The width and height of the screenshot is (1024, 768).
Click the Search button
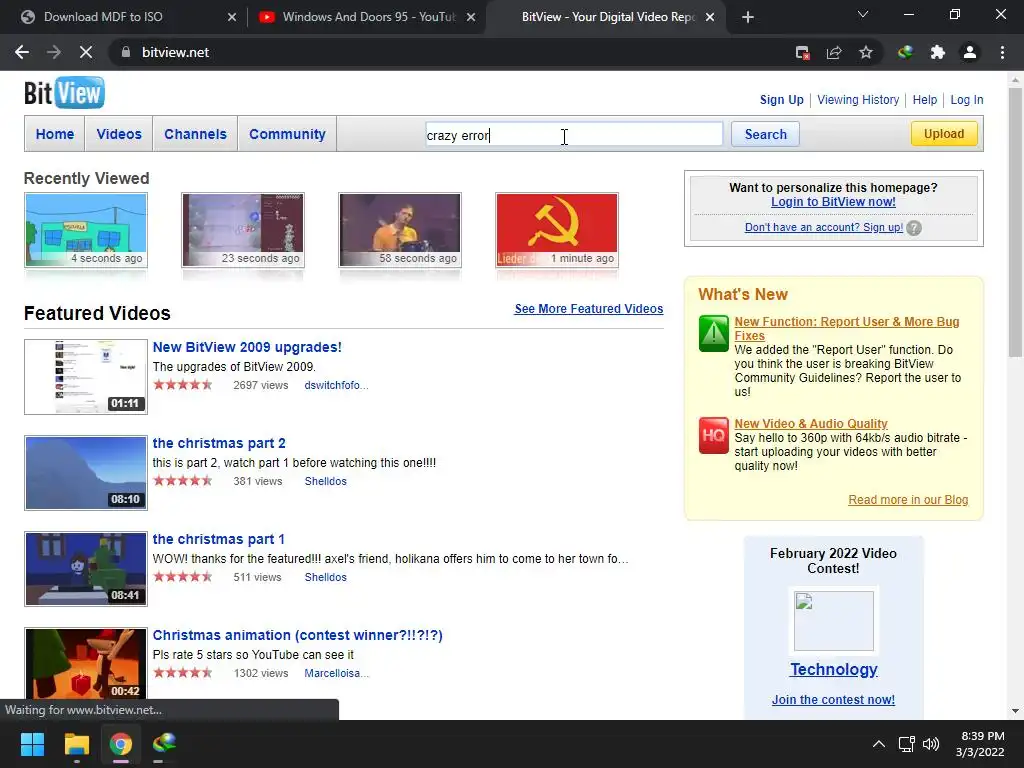(765, 134)
